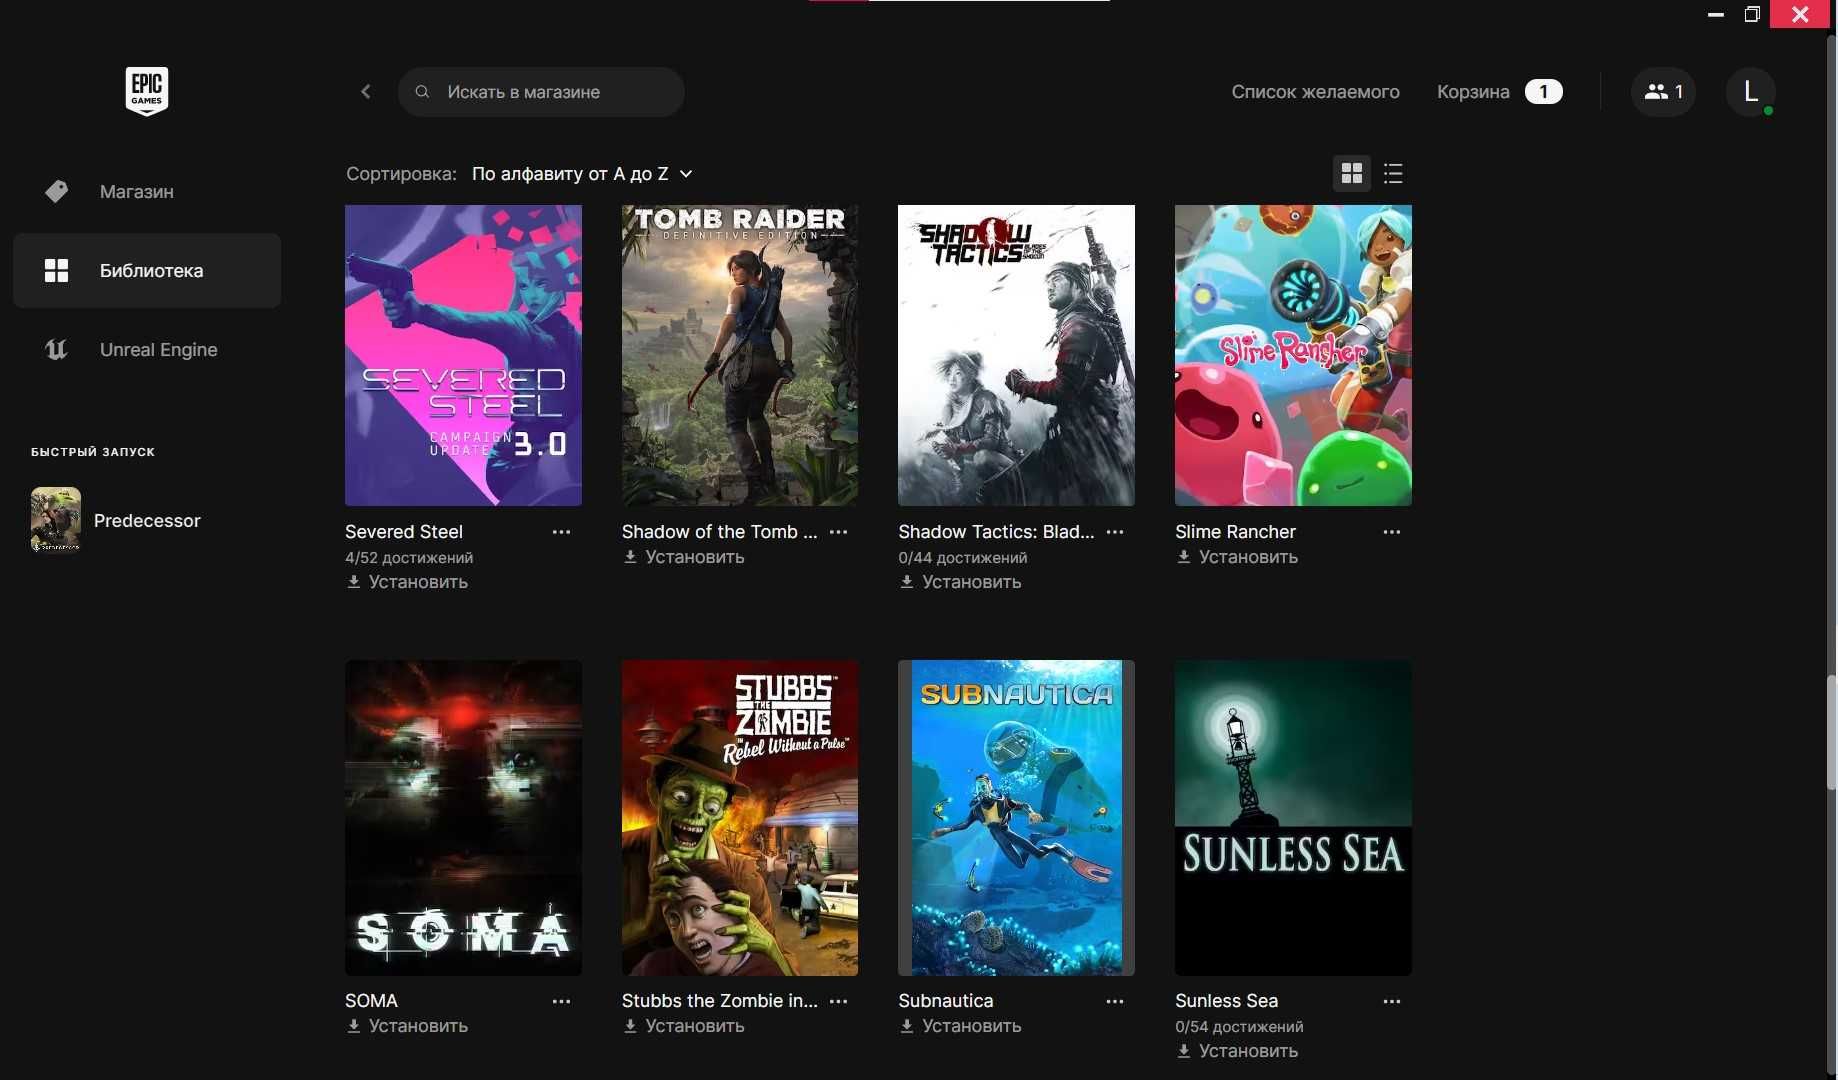Click Slime Rancher title text
The width and height of the screenshot is (1838, 1080).
coord(1235,532)
